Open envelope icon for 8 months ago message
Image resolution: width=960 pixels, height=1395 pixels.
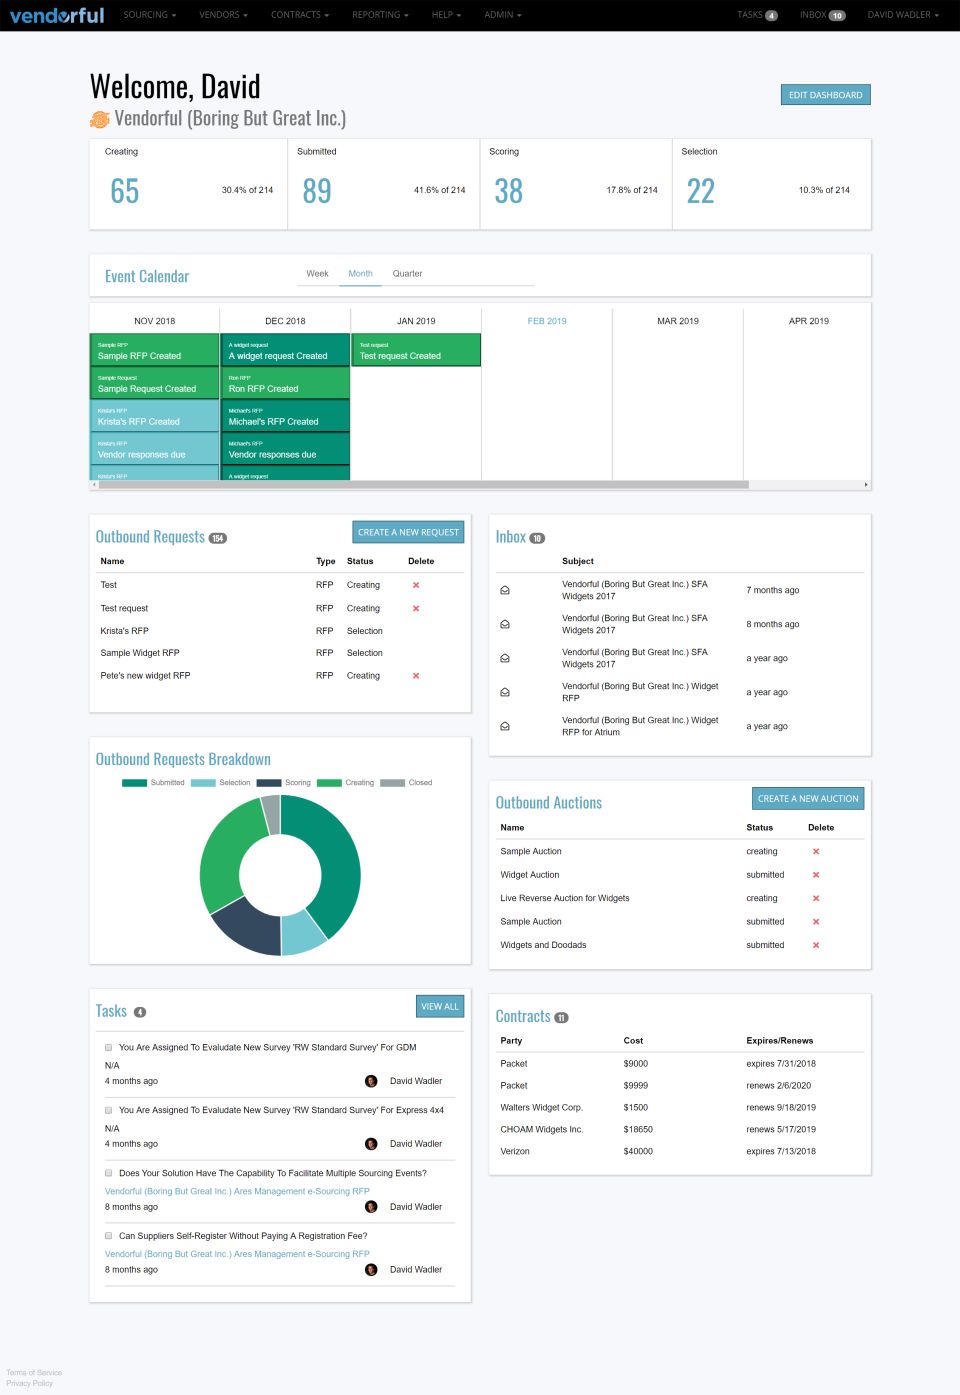[x=505, y=624]
